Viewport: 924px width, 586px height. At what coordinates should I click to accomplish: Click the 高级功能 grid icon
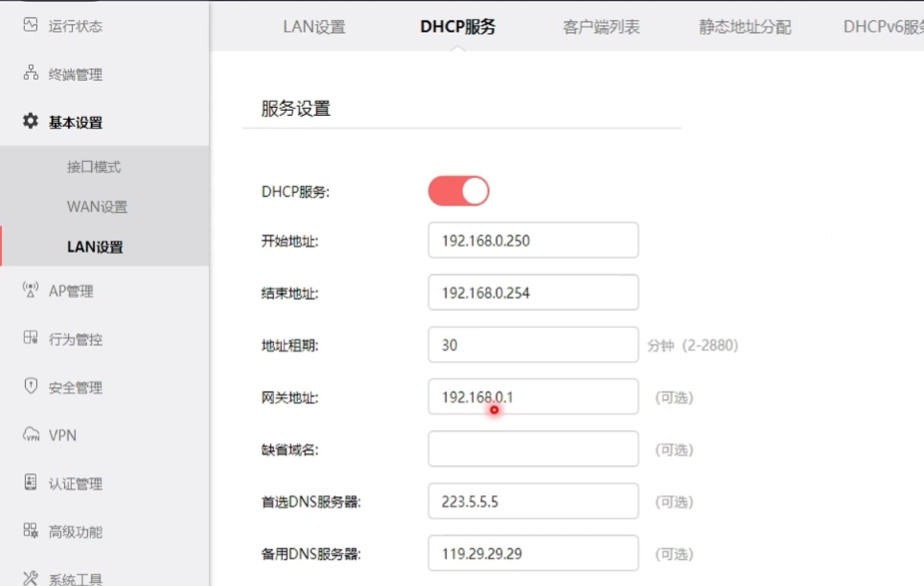tap(30, 531)
